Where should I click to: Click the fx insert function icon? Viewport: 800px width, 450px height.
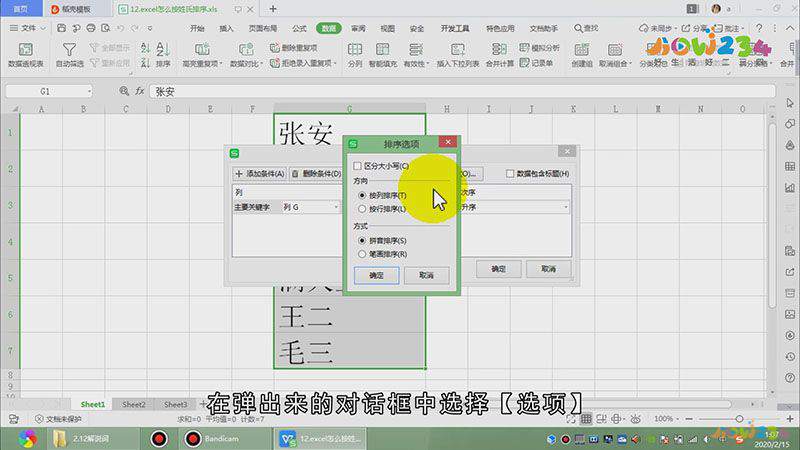point(139,91)
